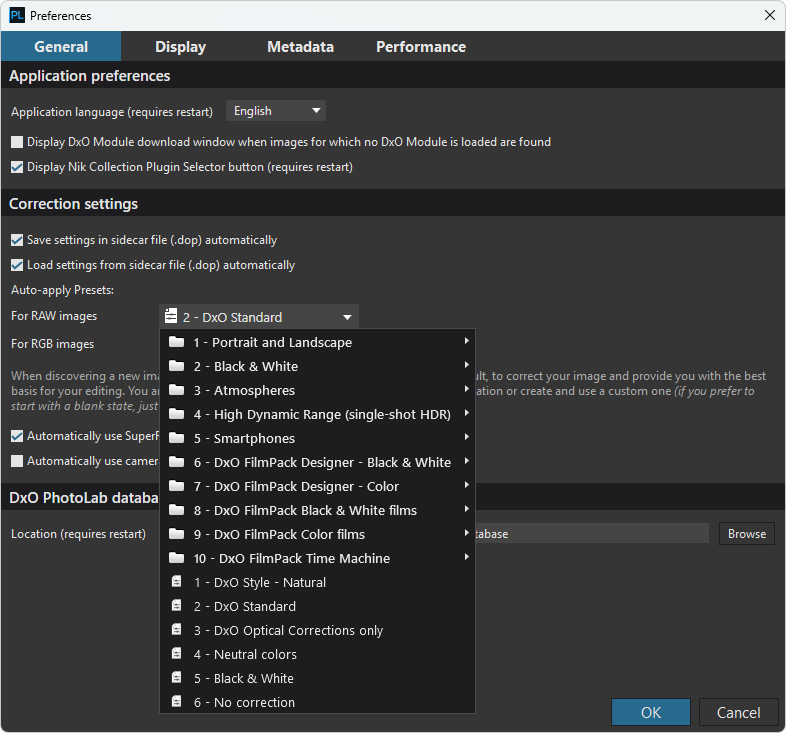
Task: Click folder icon beside 2 - Black & White
Action: [x=176, y=366]
